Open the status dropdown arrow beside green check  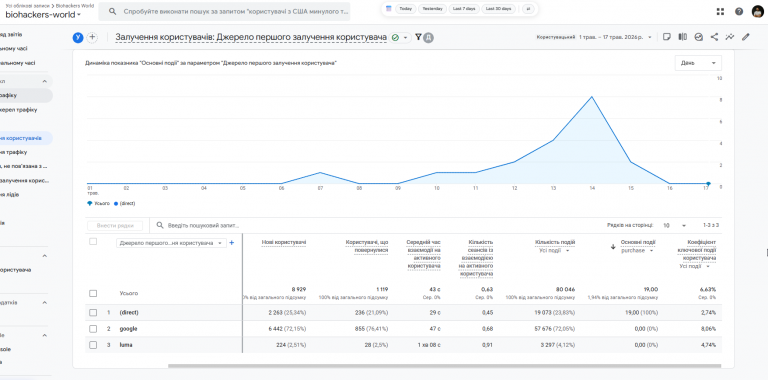tap(405, 38)
